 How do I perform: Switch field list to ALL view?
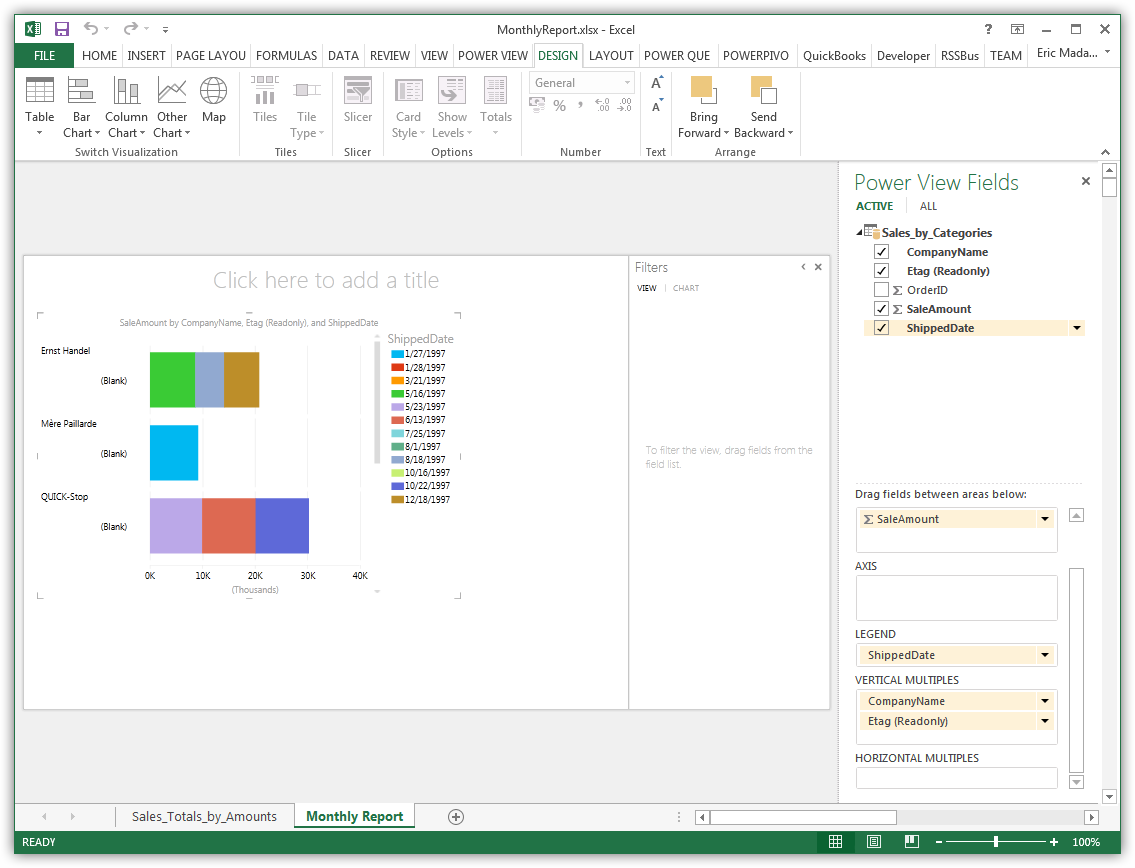click(928, 206)
